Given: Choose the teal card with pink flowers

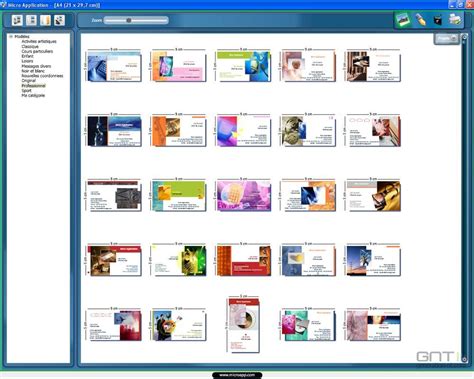Looking at the screenshot, I should tap(308, 325).
